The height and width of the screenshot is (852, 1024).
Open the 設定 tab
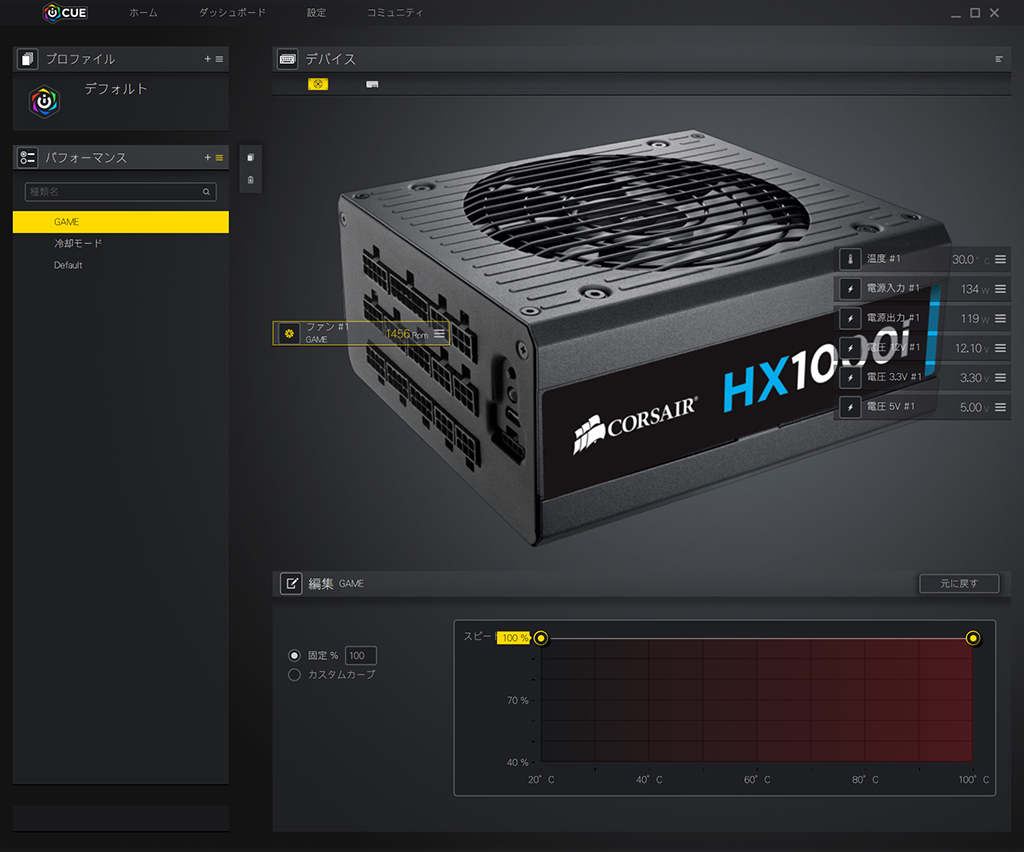[316, 12]
